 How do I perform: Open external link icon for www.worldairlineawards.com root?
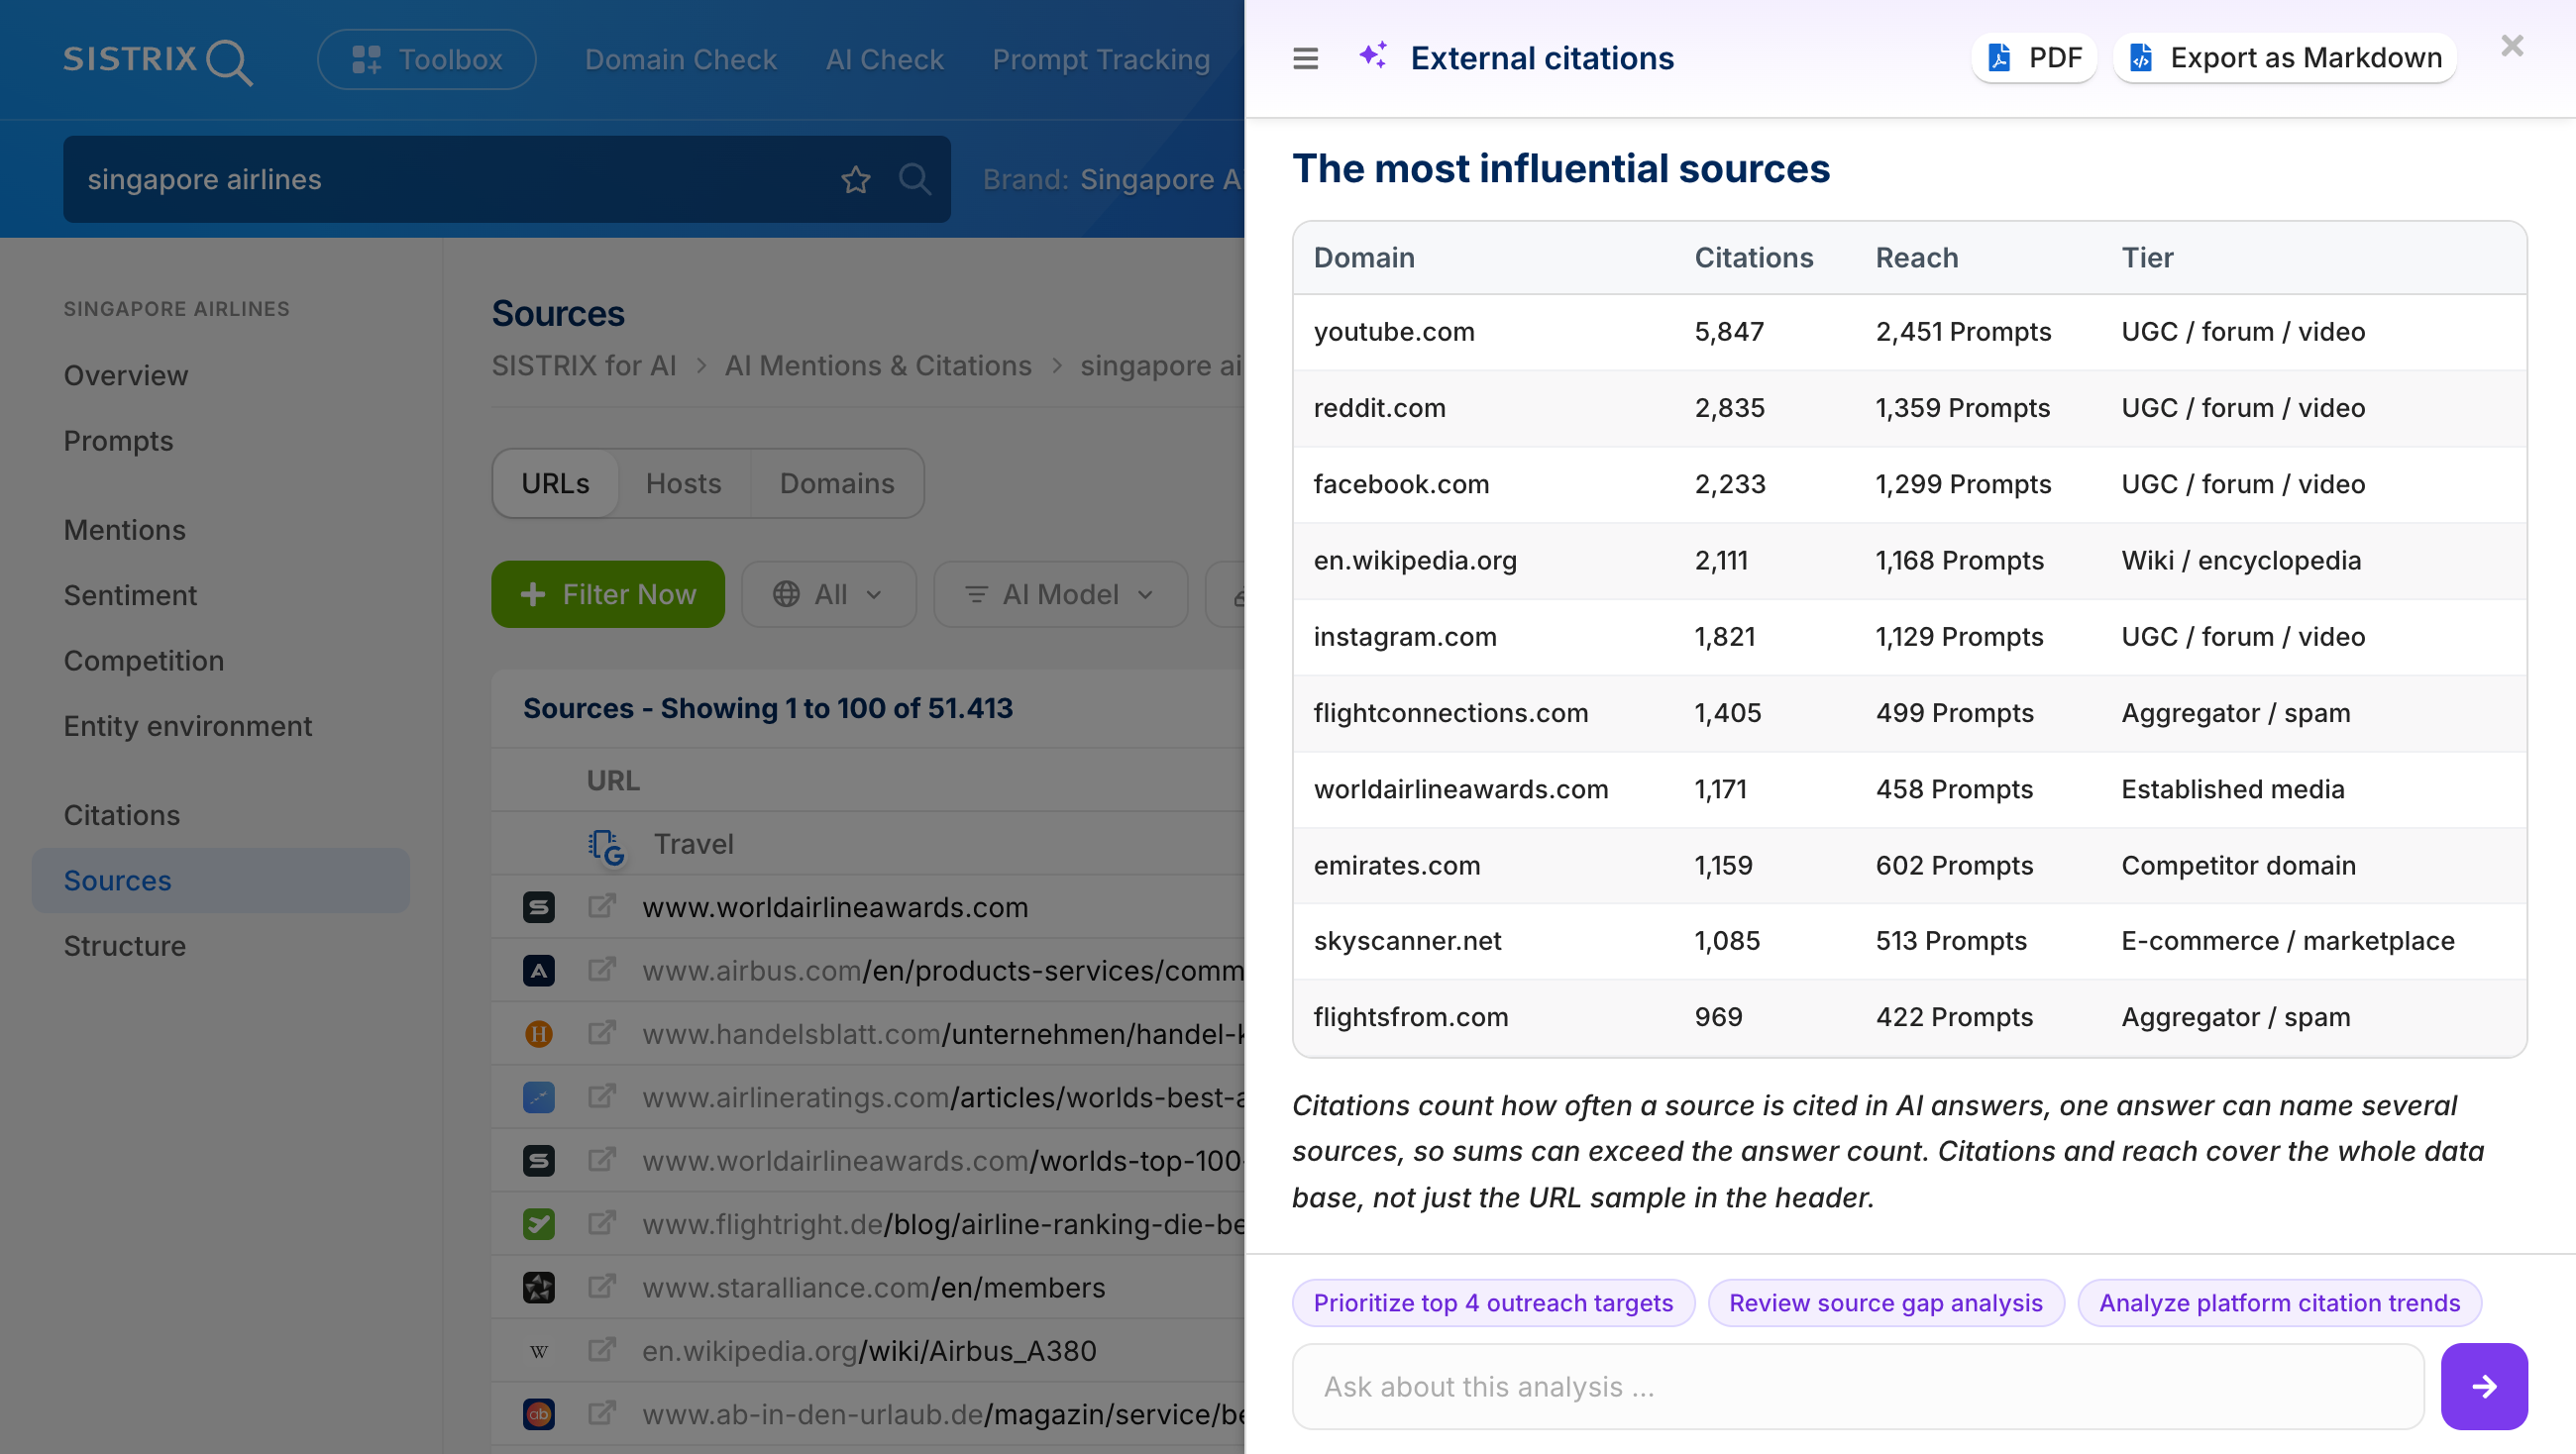point(601,906)
